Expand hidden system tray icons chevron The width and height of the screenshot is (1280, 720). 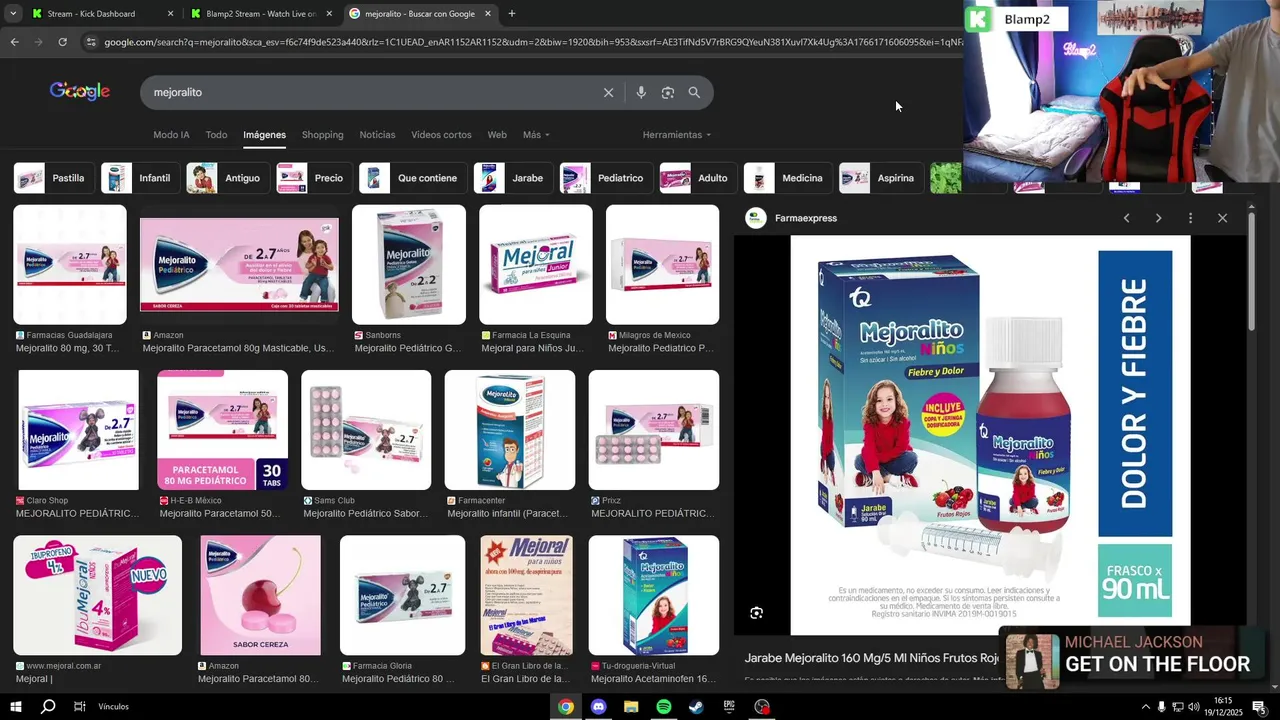pos(1145,707)
